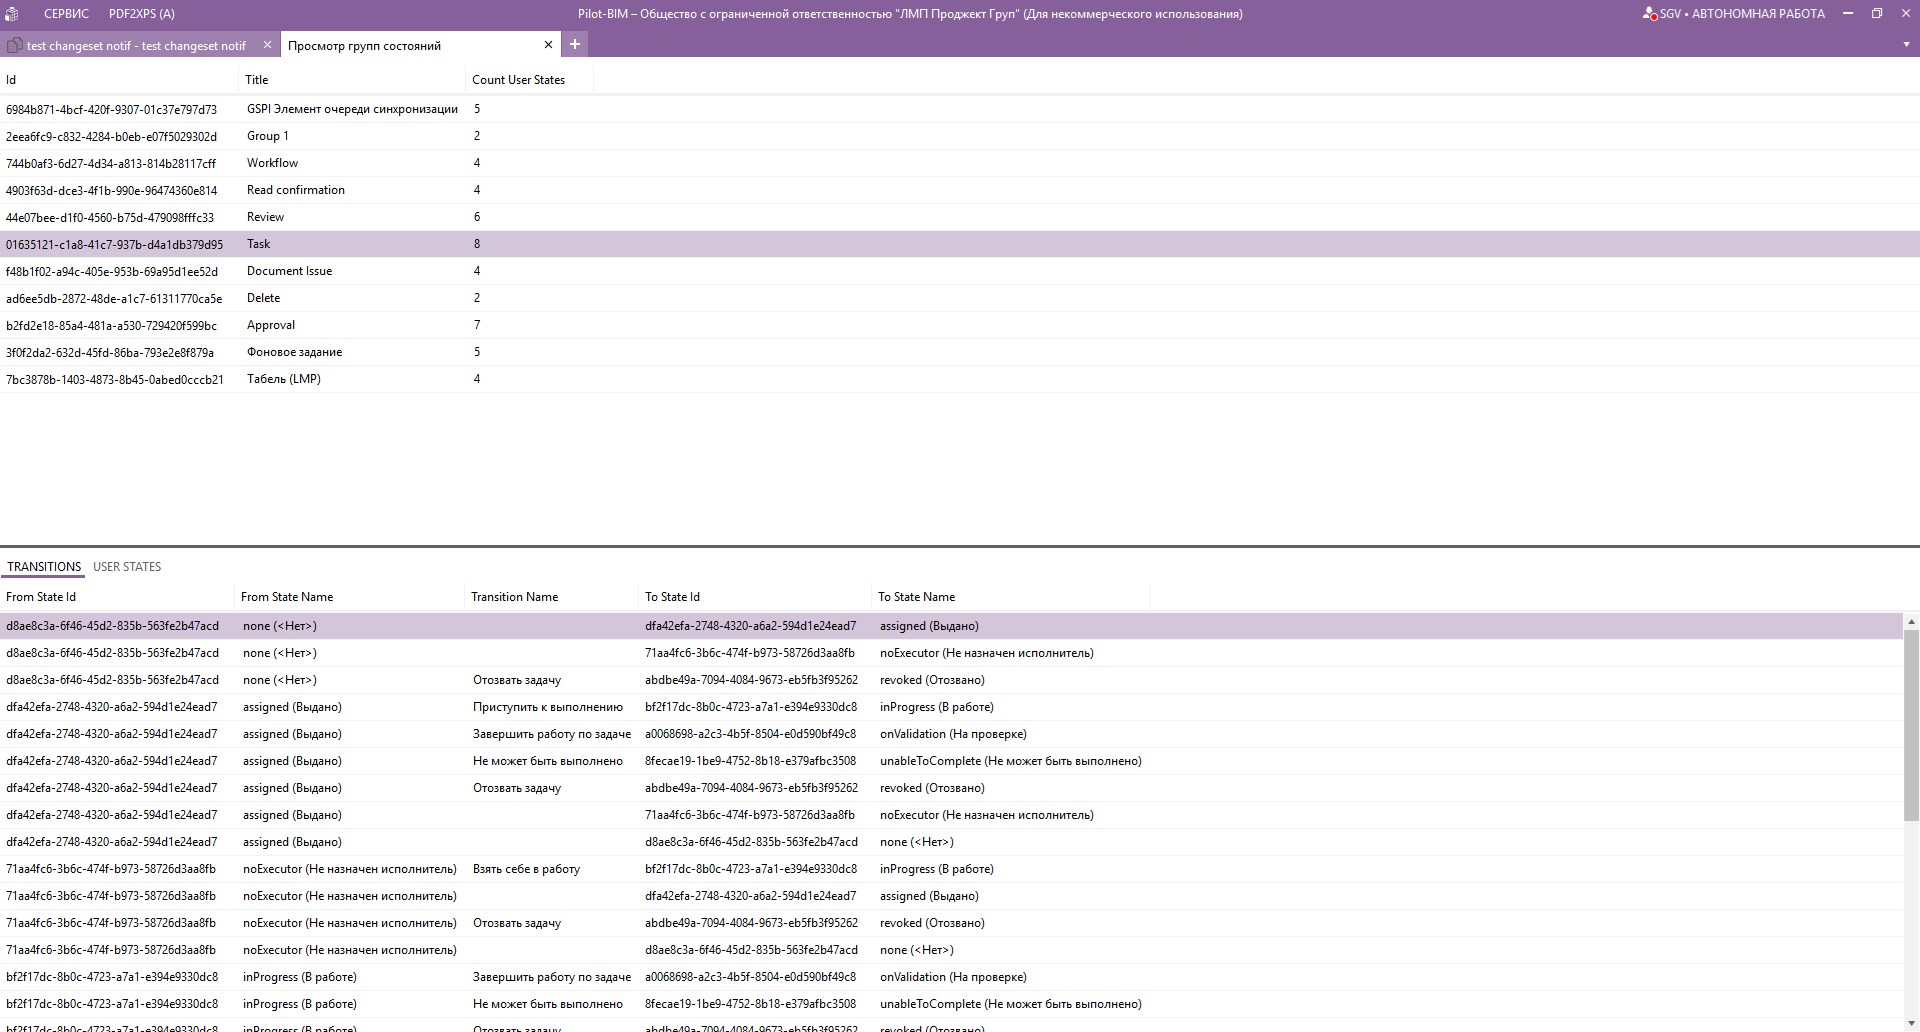Viewport: 1920px width, 1032px height.
Task: Open the СЕРВИС menu
Action: pos(66,14)
